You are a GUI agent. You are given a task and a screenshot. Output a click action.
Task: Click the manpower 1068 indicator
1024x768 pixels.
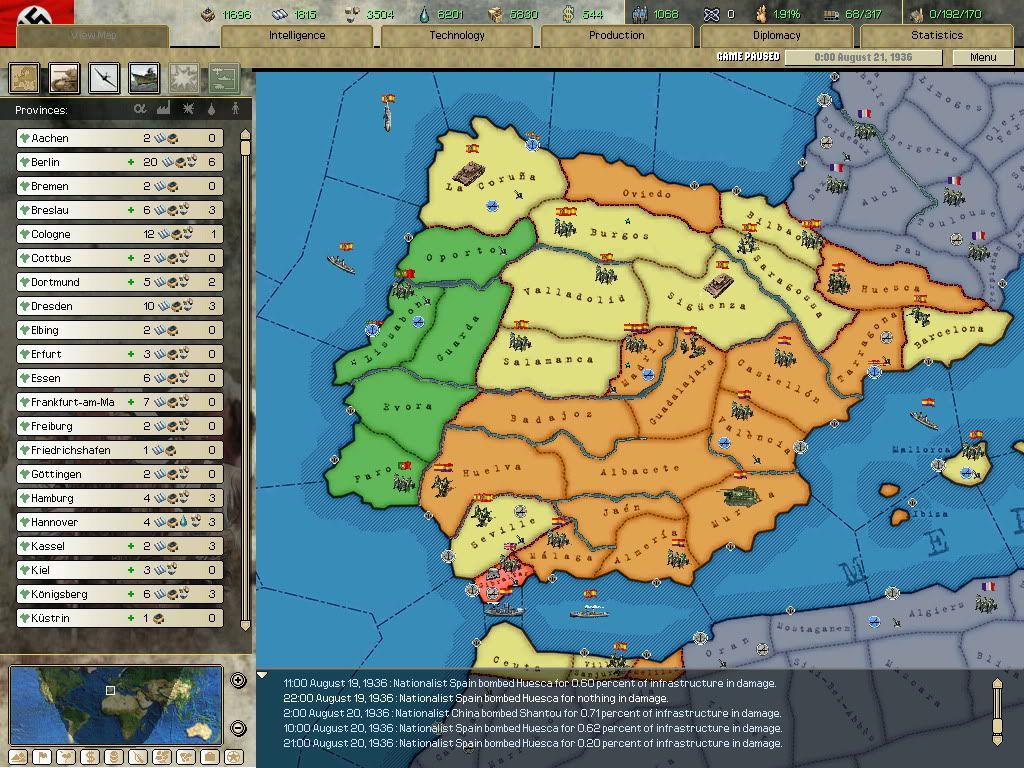(x=656, y=14)
